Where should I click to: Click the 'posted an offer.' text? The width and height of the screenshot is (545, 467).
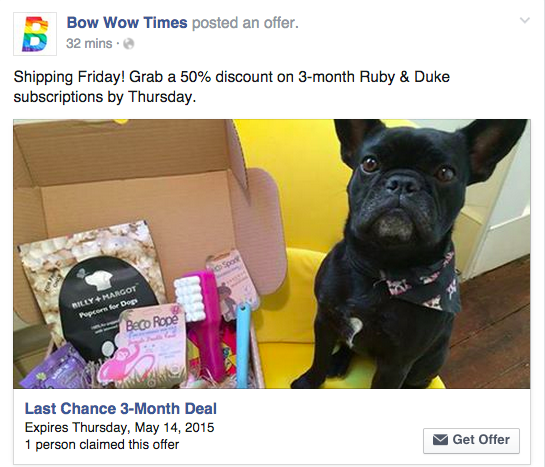coord(245,23)
